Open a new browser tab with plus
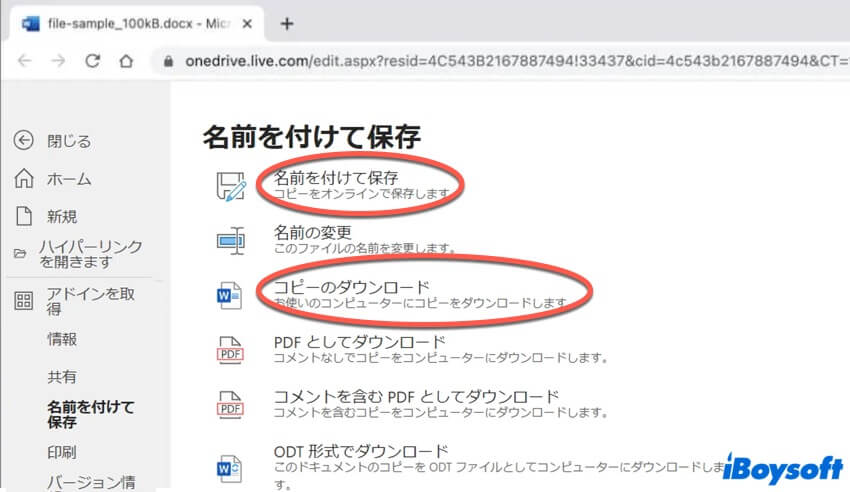850x492 pixels. point(287,24)
